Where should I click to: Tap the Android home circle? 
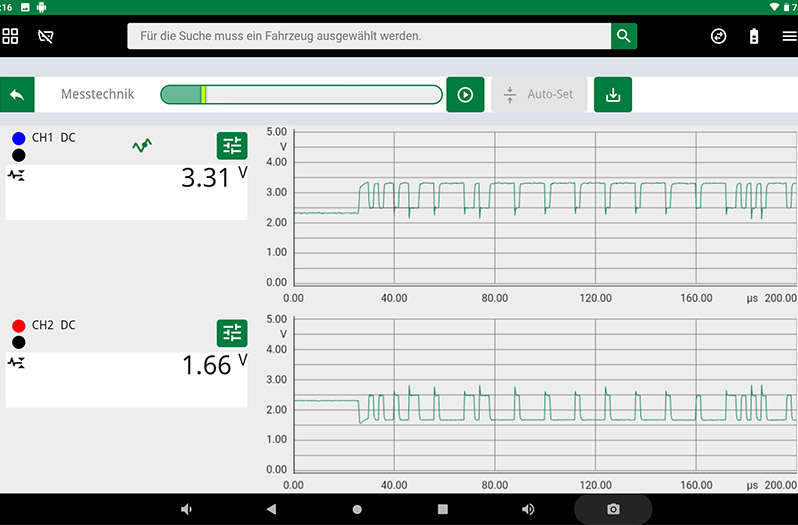click(x=357, y=509)
